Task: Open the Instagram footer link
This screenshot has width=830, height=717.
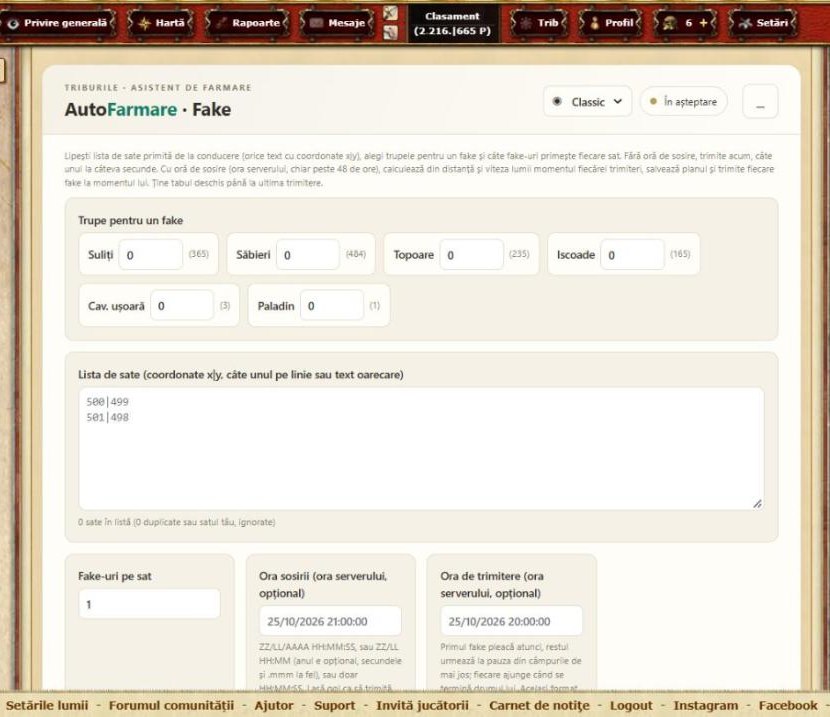Action: 706,705
